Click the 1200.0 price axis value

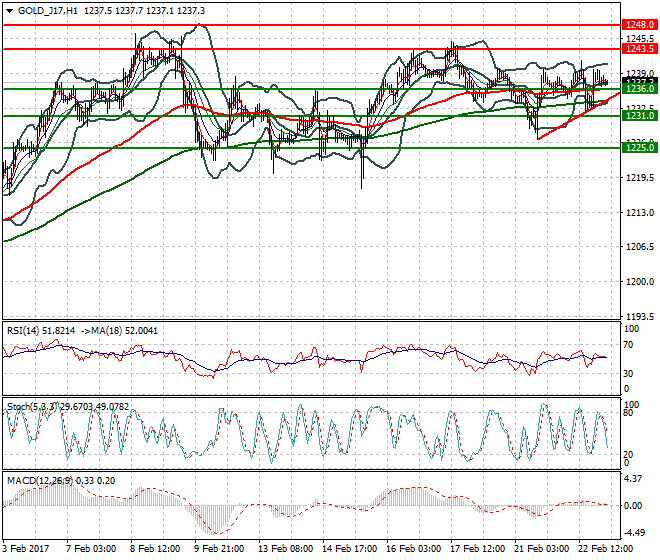pos(640,282)
